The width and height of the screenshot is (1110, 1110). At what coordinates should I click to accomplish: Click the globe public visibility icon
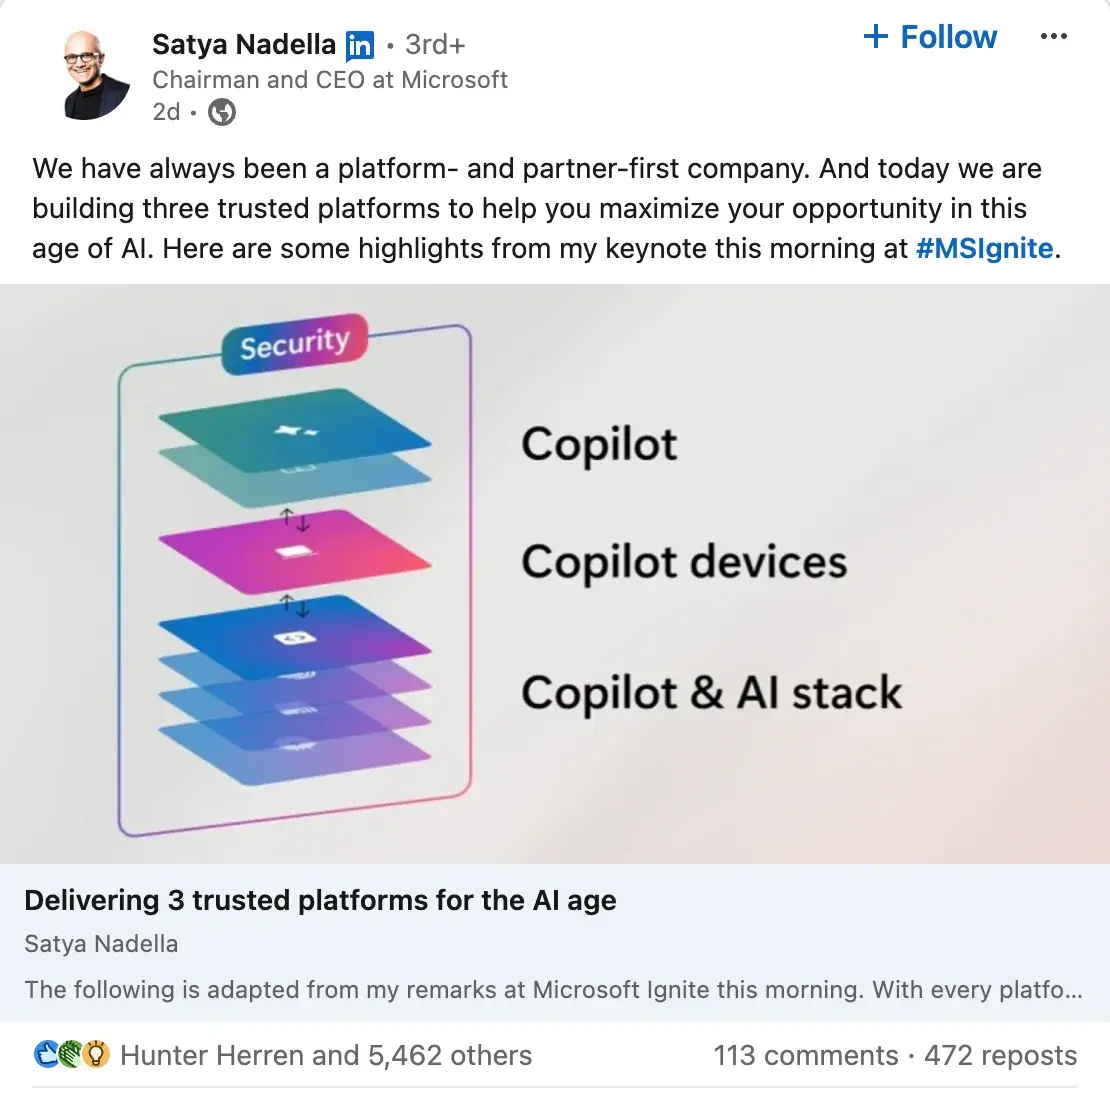pos(222,112)
